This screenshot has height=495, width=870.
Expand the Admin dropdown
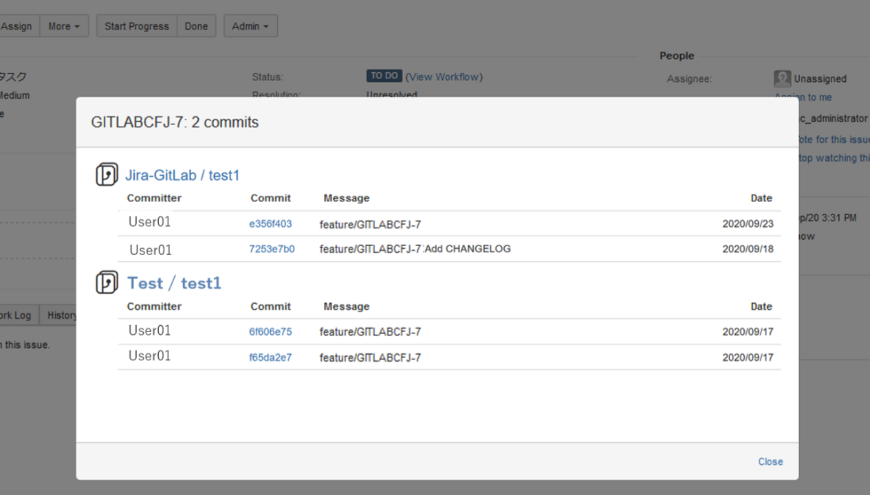click(x=250, y=26)
